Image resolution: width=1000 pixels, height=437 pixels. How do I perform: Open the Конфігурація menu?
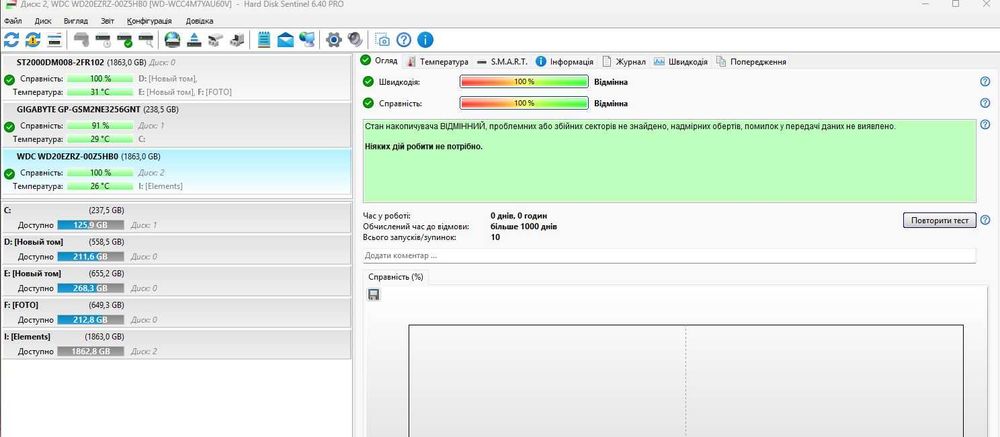(149, 21)
